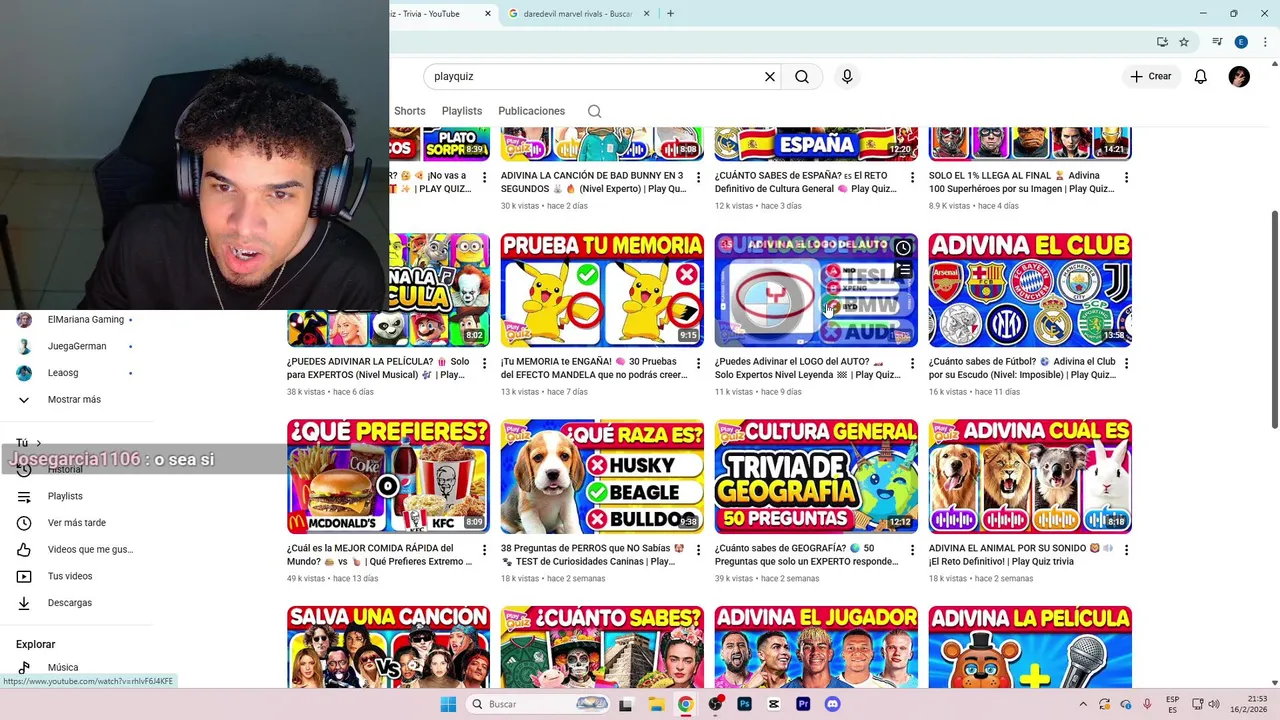Switch to the daredevil marvel rivals tab
Screen dimensions: 1280x720
578,14
